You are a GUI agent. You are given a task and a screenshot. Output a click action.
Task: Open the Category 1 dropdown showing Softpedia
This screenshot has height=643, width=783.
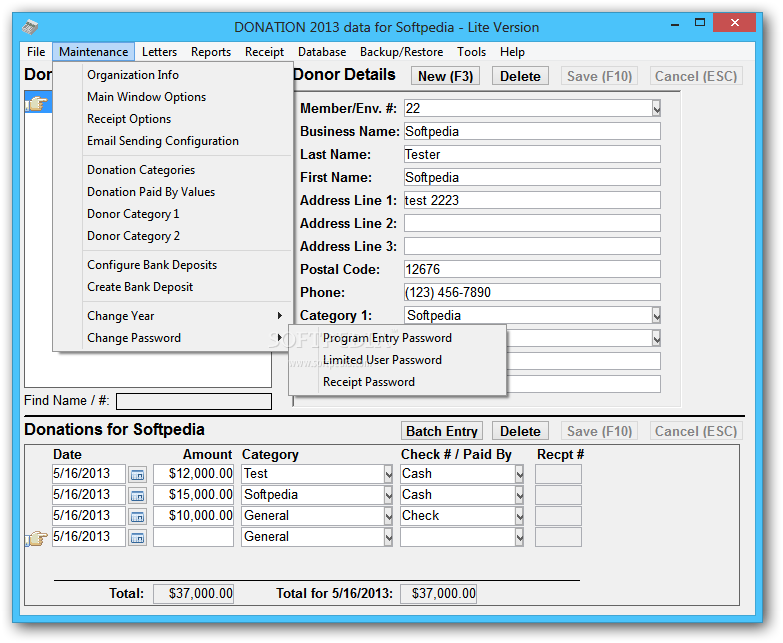pyautogui.click(x=656, y=316)
